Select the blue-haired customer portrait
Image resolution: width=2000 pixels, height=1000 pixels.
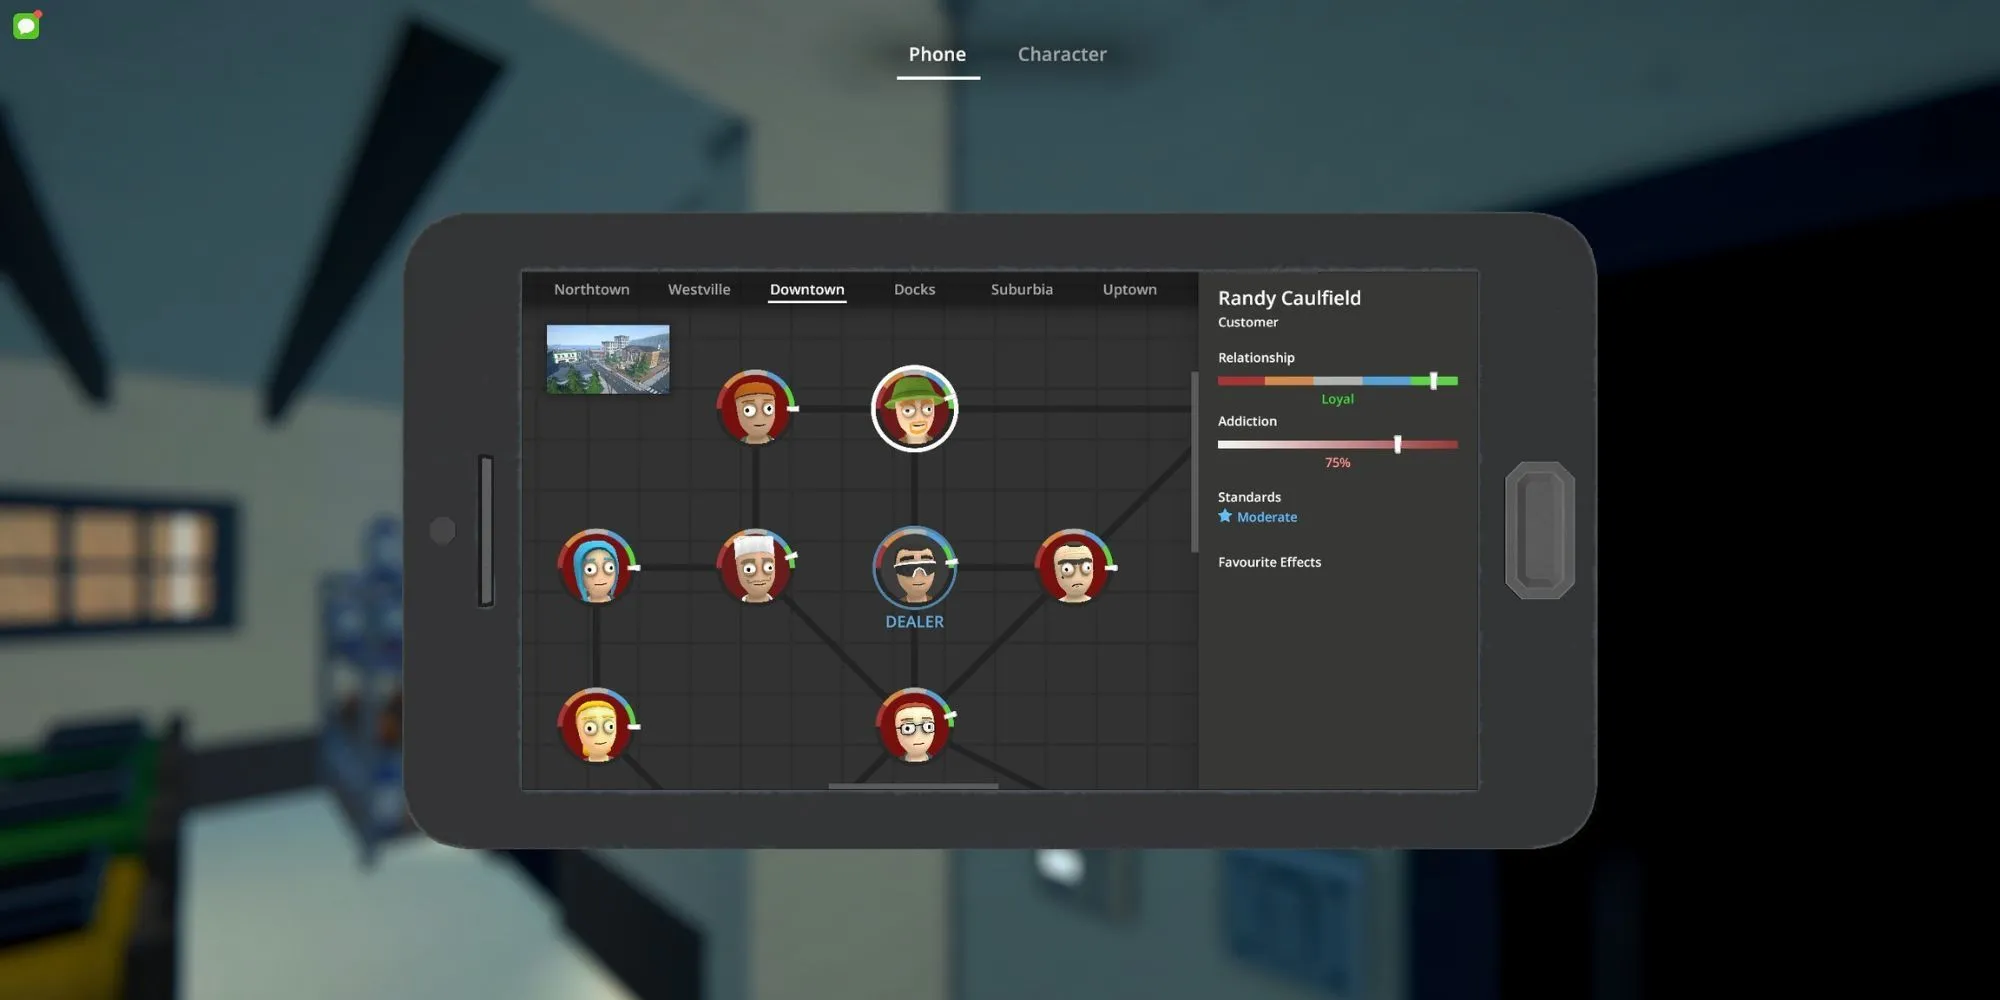pyautogui.click(x=597, y=567)
